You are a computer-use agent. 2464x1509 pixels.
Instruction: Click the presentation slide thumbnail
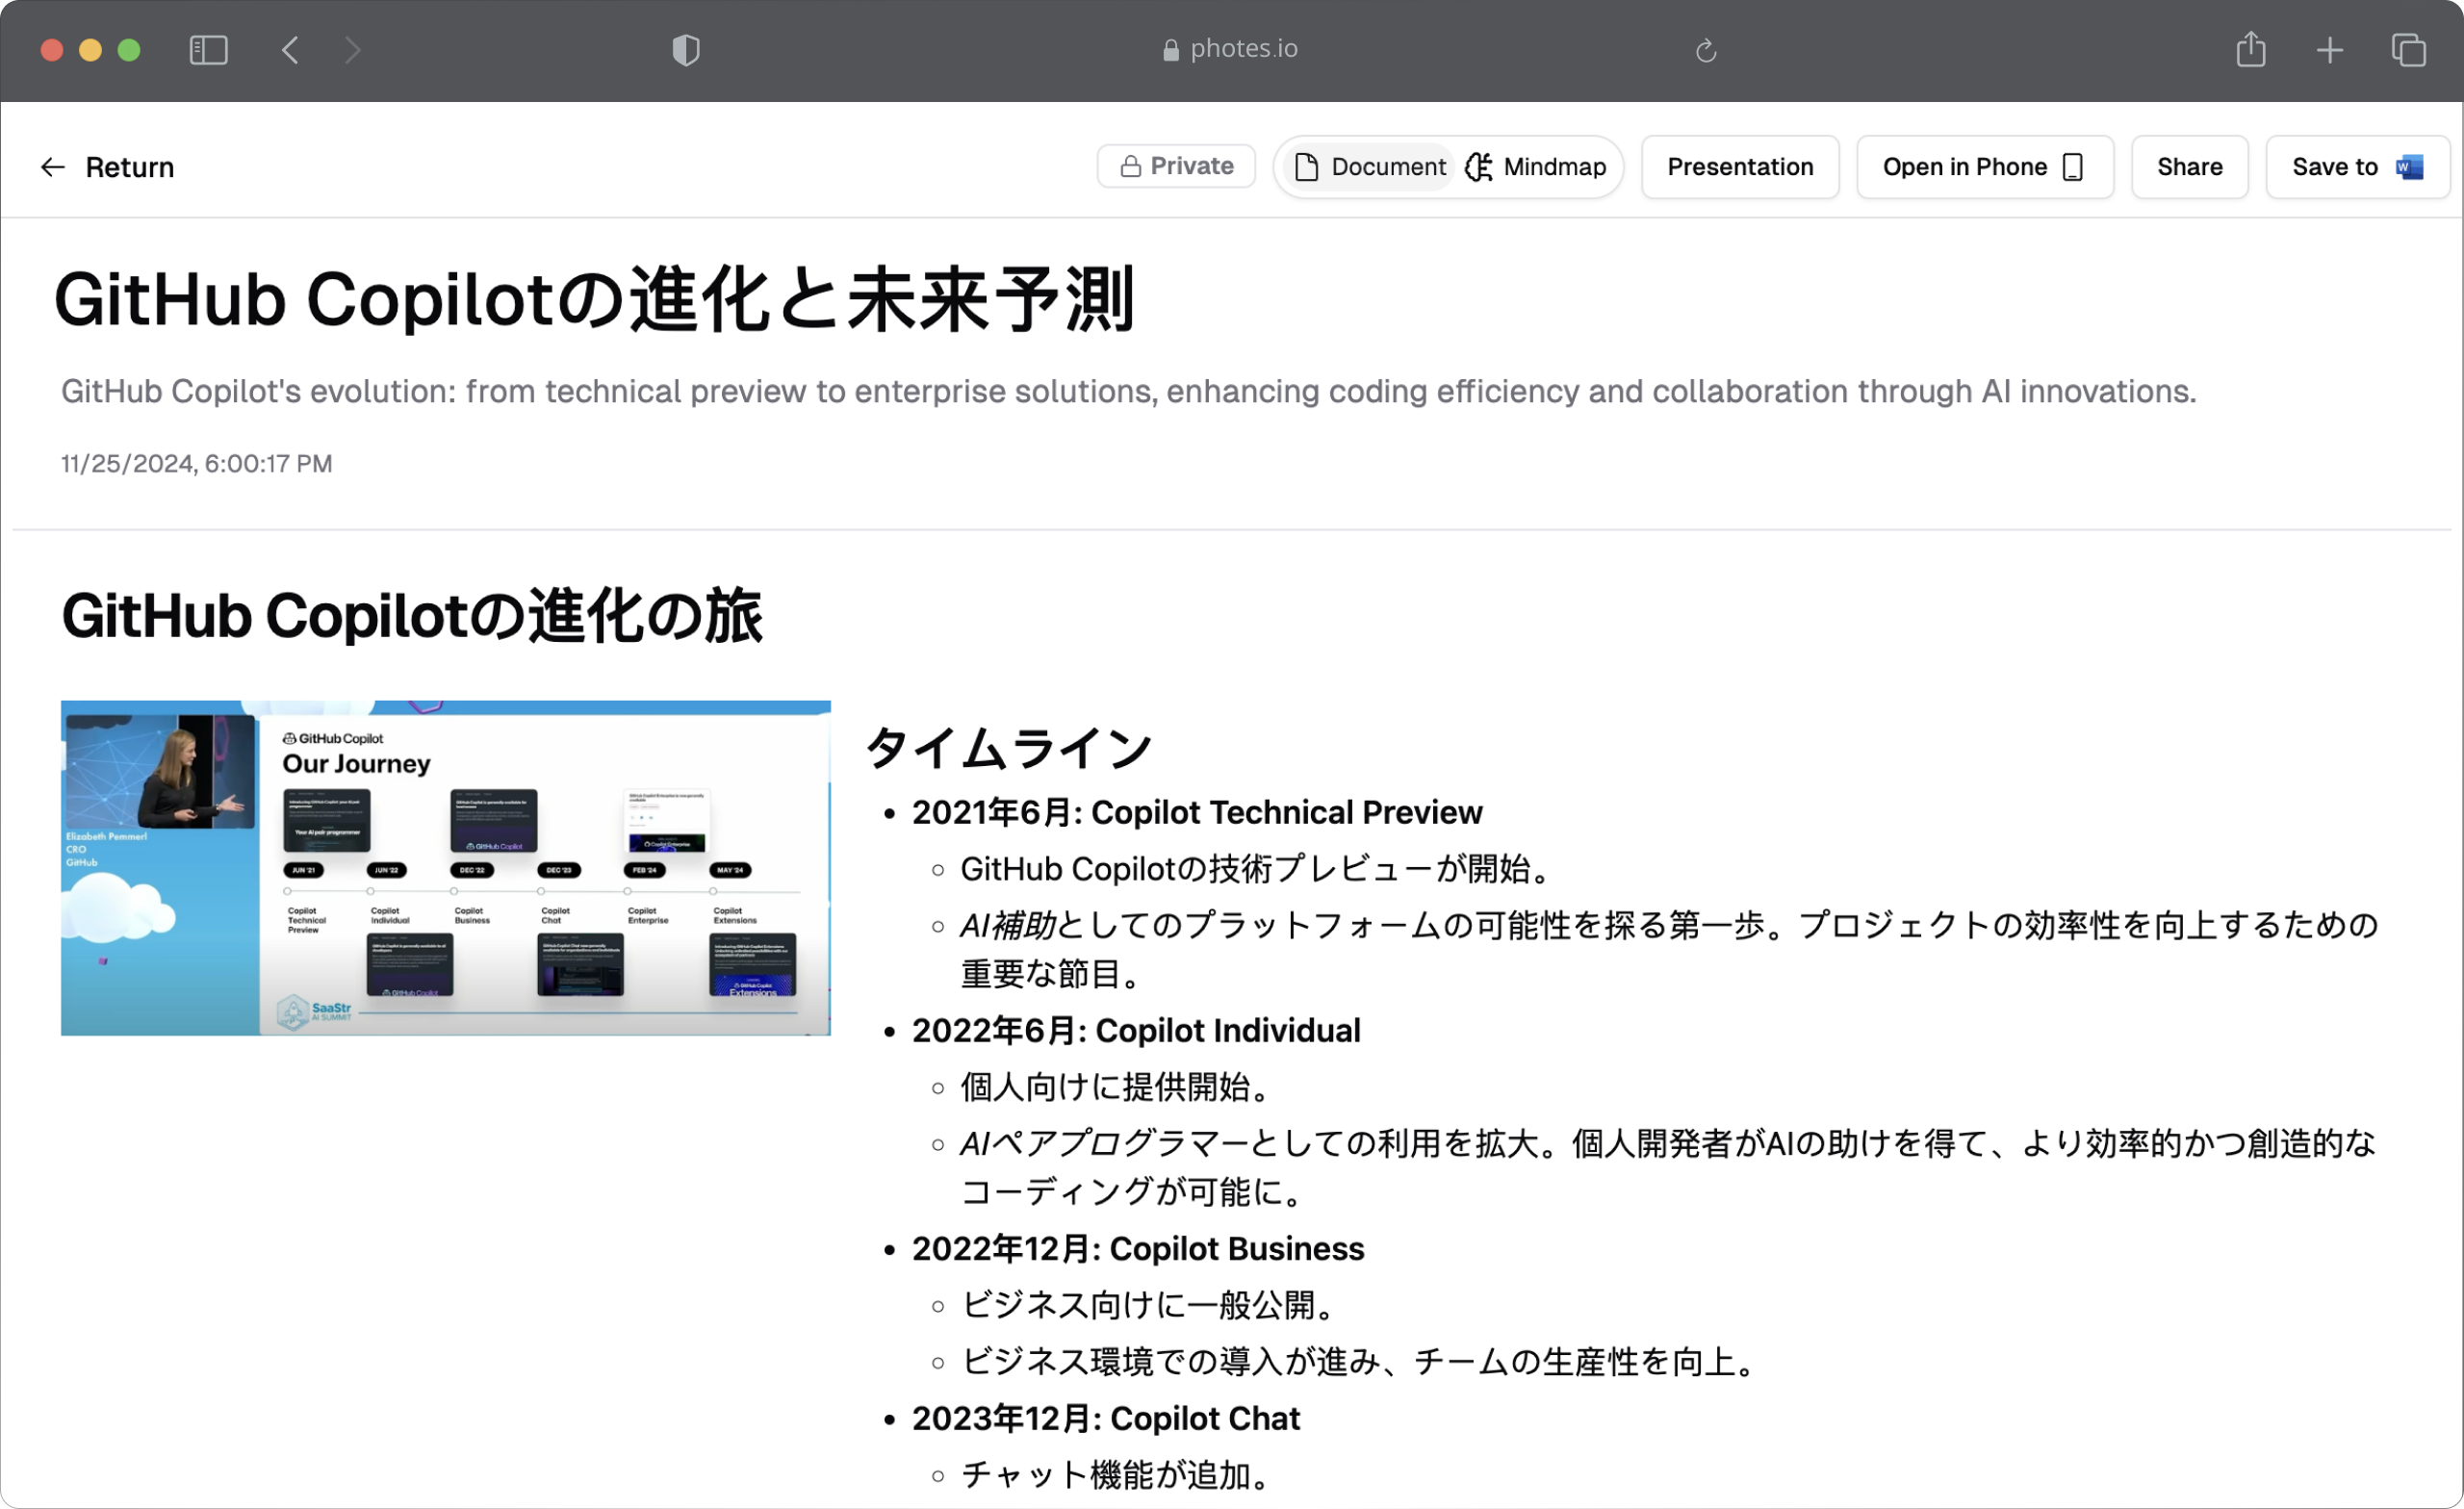(446, 863)
